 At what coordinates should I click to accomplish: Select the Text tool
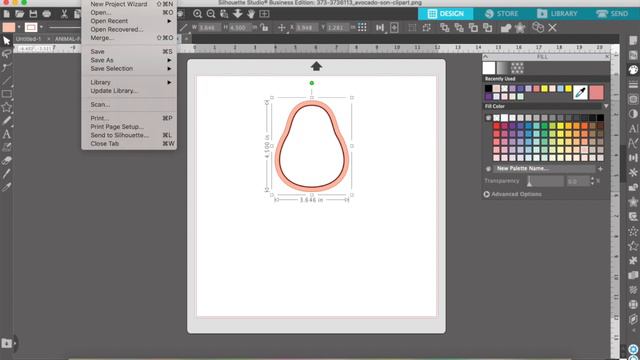tap(6, 134)
